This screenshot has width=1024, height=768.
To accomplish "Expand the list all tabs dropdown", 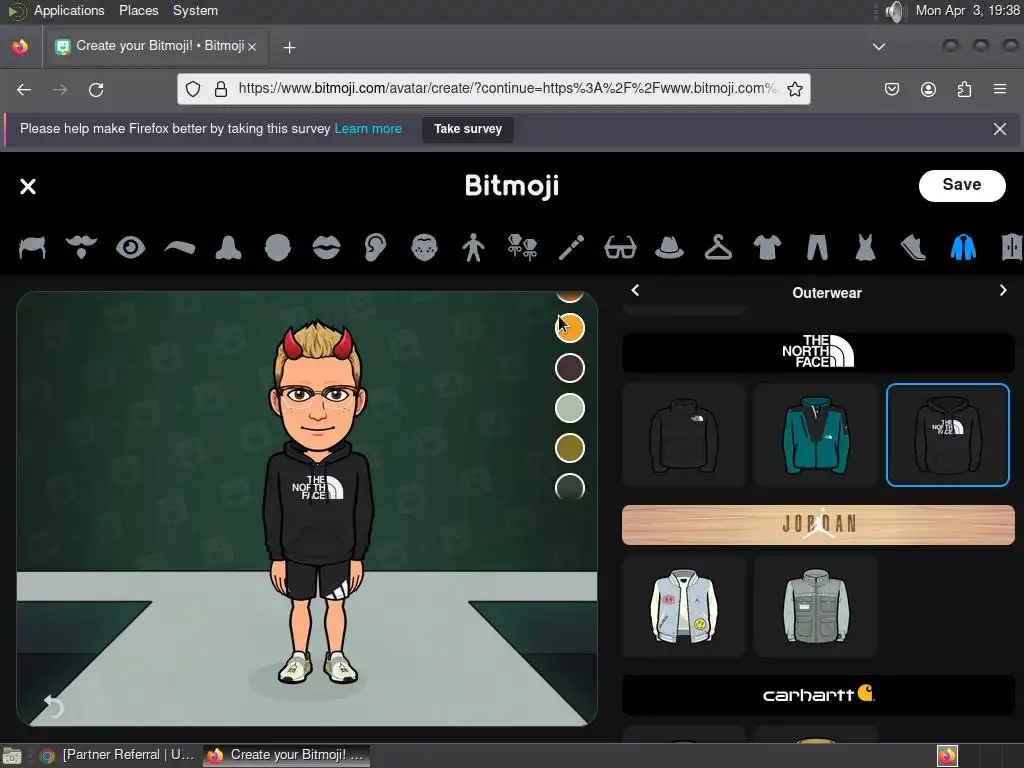I will coord(879,46).
